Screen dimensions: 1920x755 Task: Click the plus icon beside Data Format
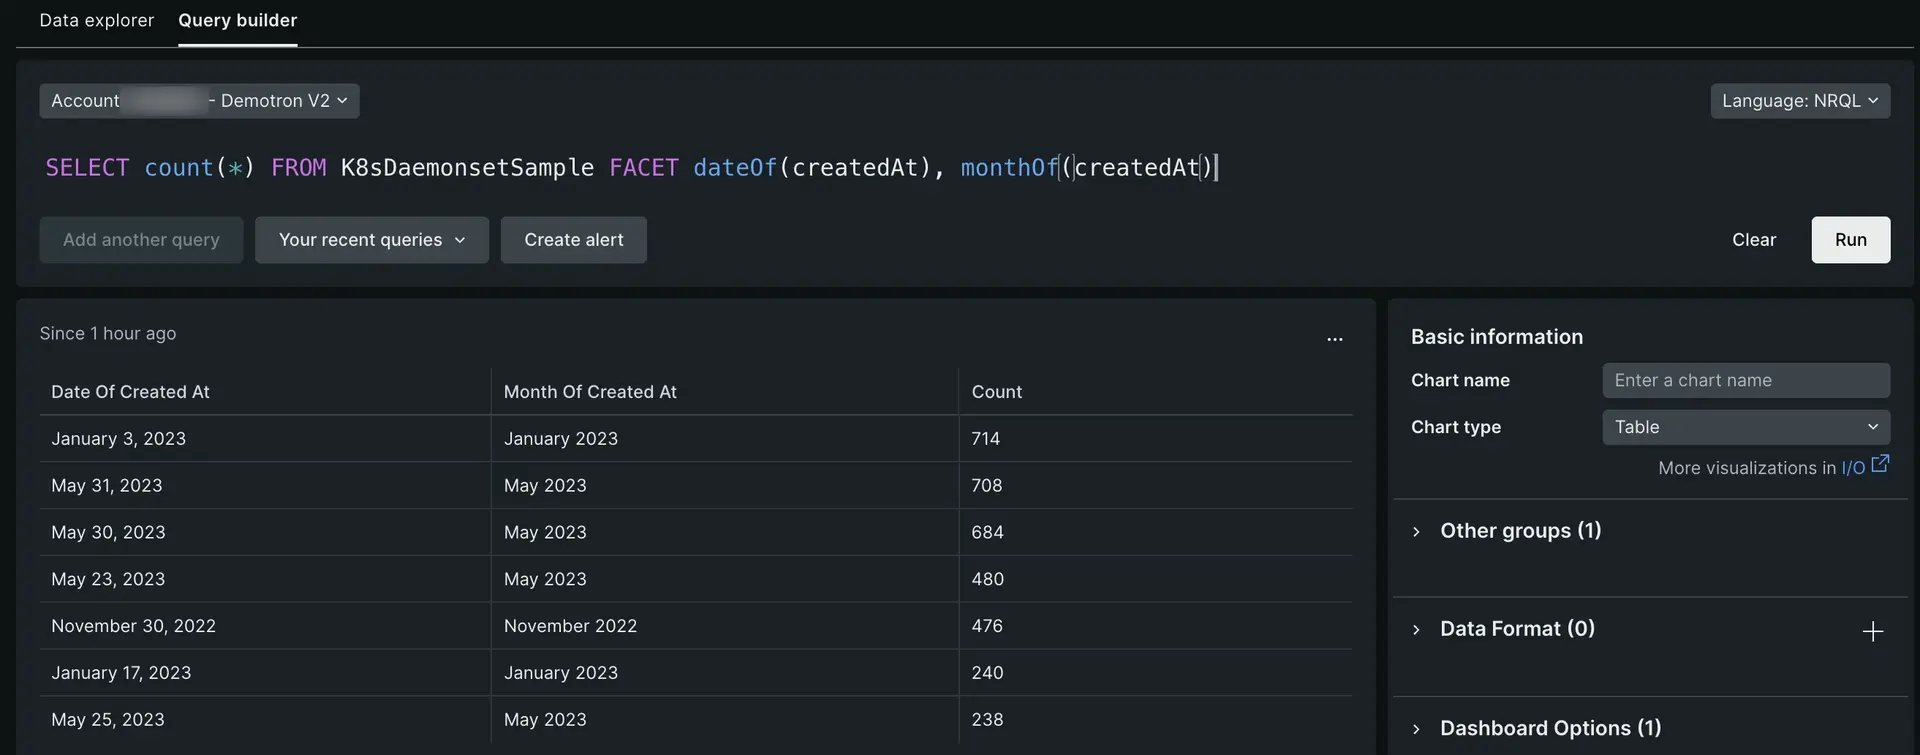[1872, 631]
